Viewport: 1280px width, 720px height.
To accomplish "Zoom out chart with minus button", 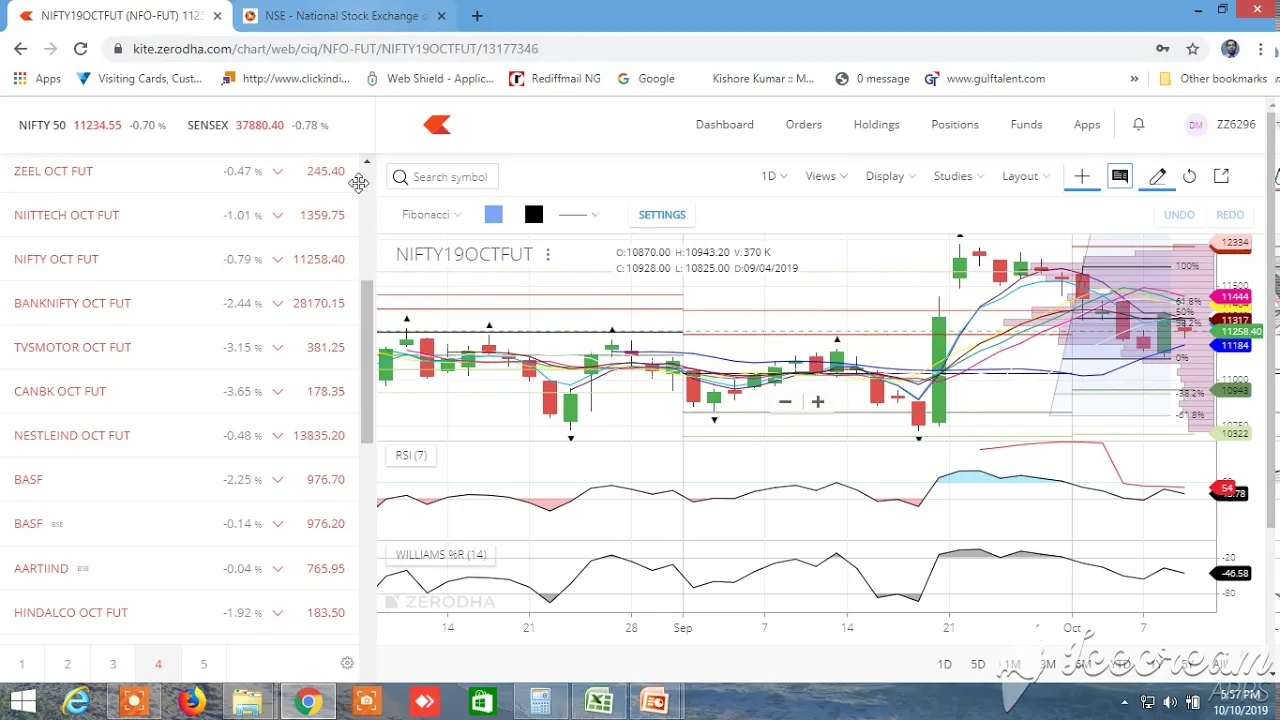I will tap(785, 401).
